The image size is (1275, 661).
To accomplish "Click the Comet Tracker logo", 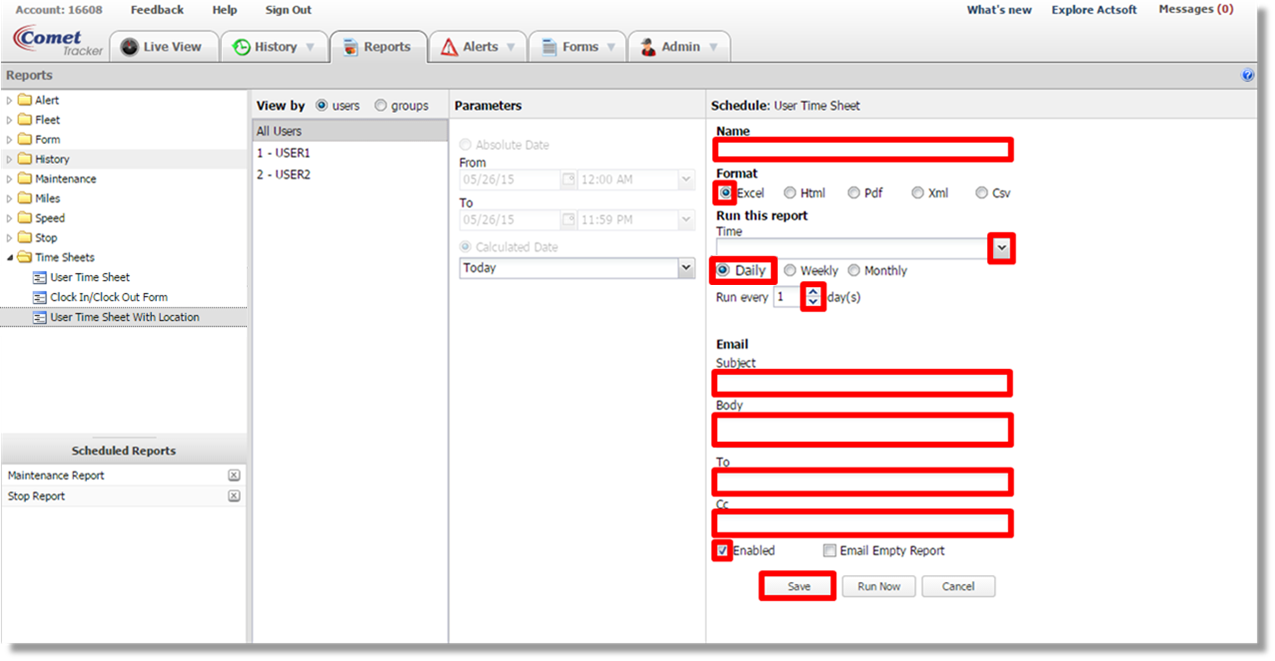I will tap(57, 41).
